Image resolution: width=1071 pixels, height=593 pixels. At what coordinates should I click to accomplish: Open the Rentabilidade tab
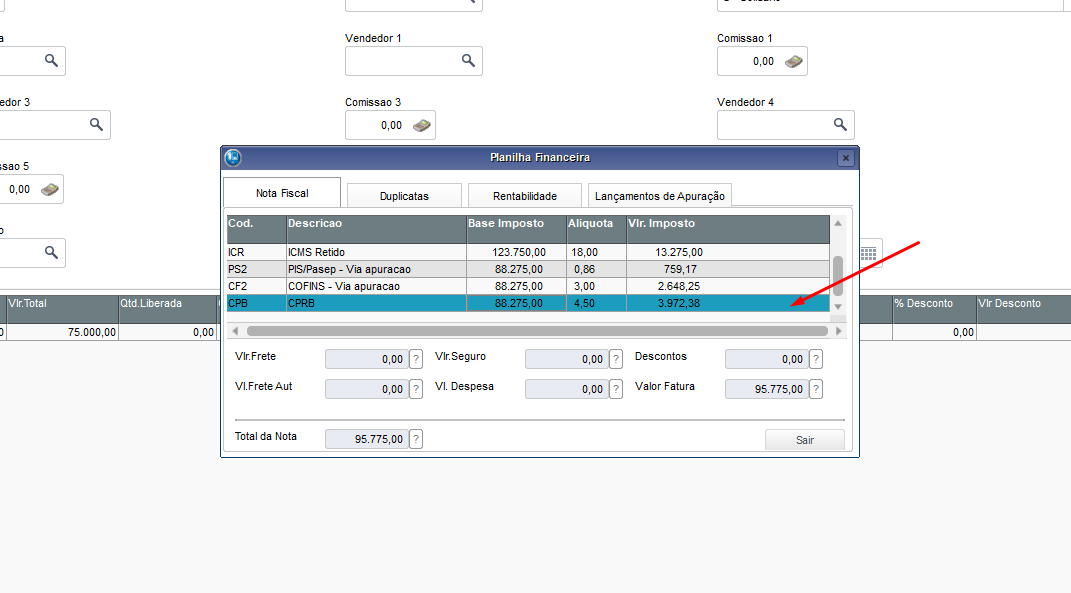[525, 196]
